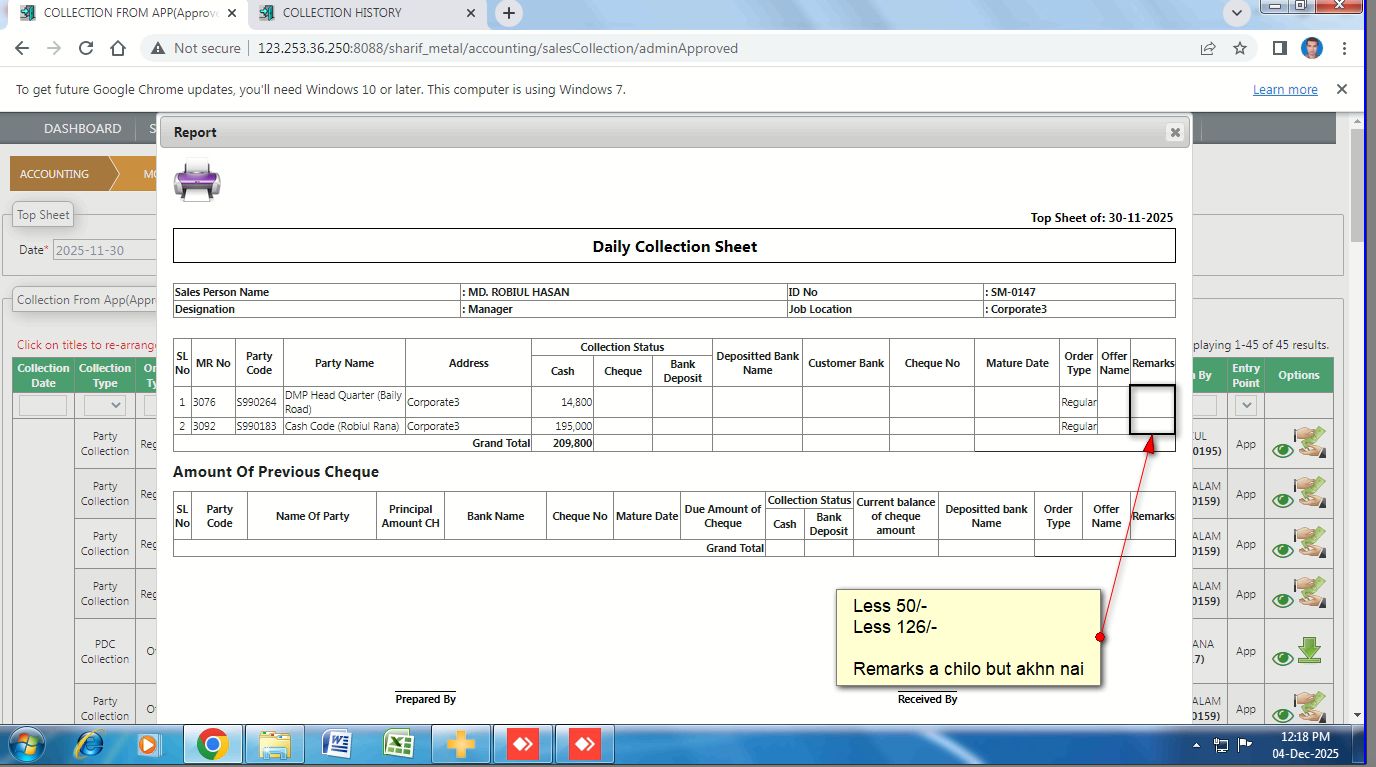Image resolution: width=1376 pixels, height=767 pixels.
Task: Click the Date input field
Action: pyautogui.click(x=103, y=250)
